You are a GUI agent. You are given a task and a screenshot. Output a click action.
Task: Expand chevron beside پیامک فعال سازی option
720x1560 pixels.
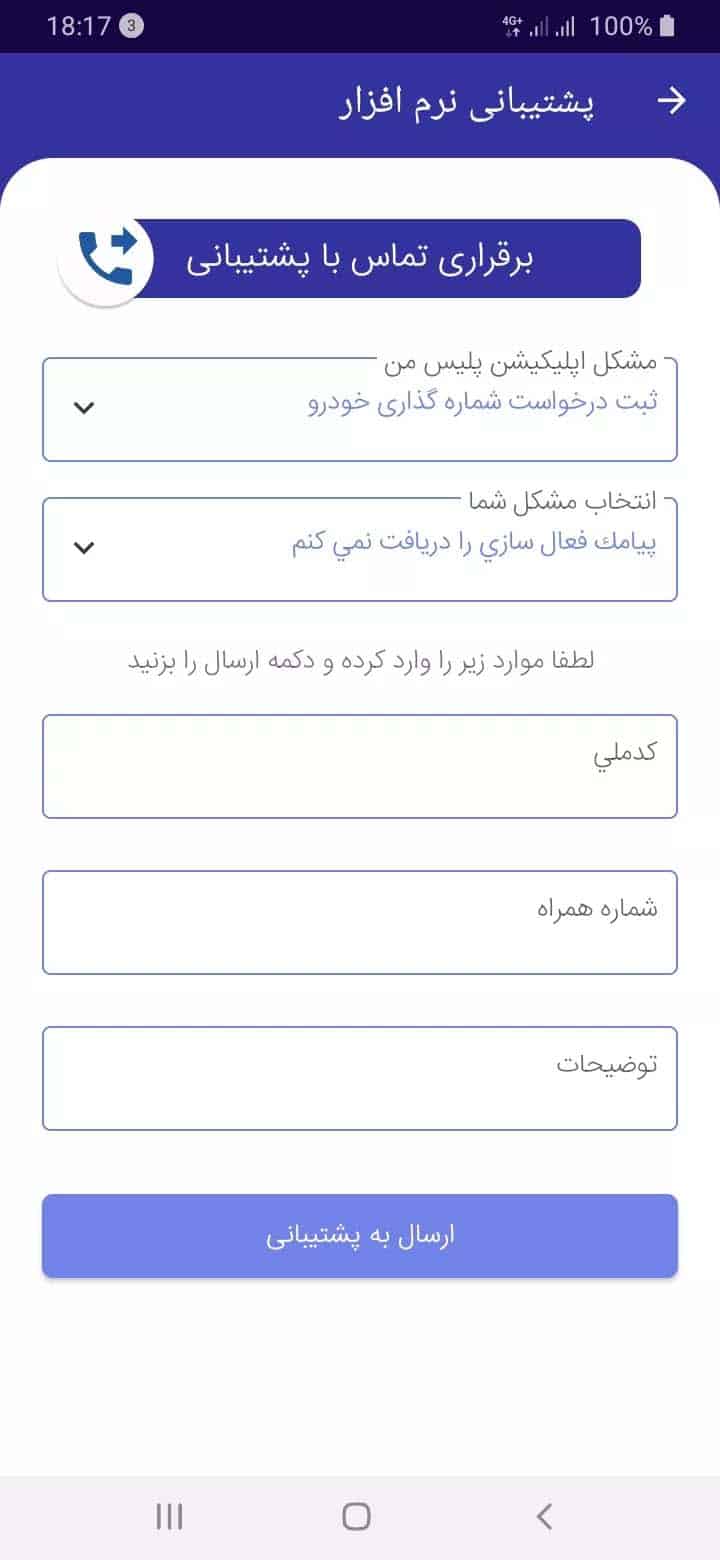point(85,547)
